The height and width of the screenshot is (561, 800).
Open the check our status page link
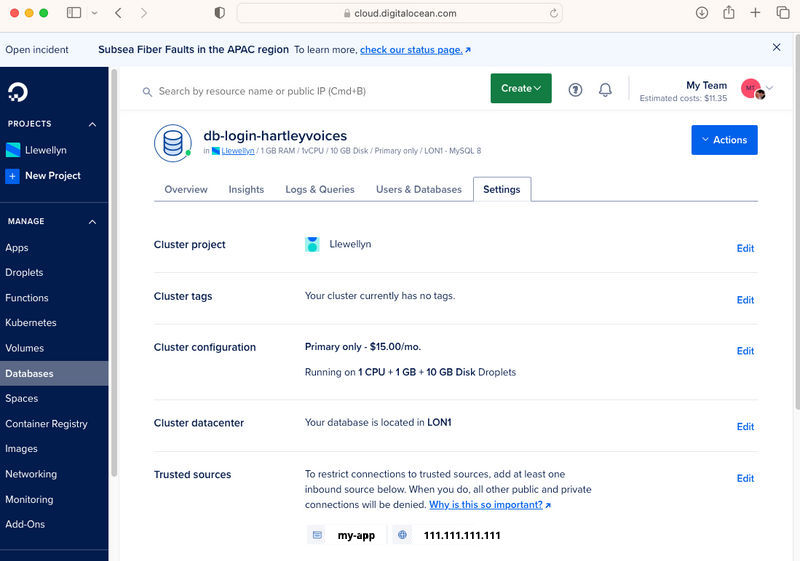(415, 49)
